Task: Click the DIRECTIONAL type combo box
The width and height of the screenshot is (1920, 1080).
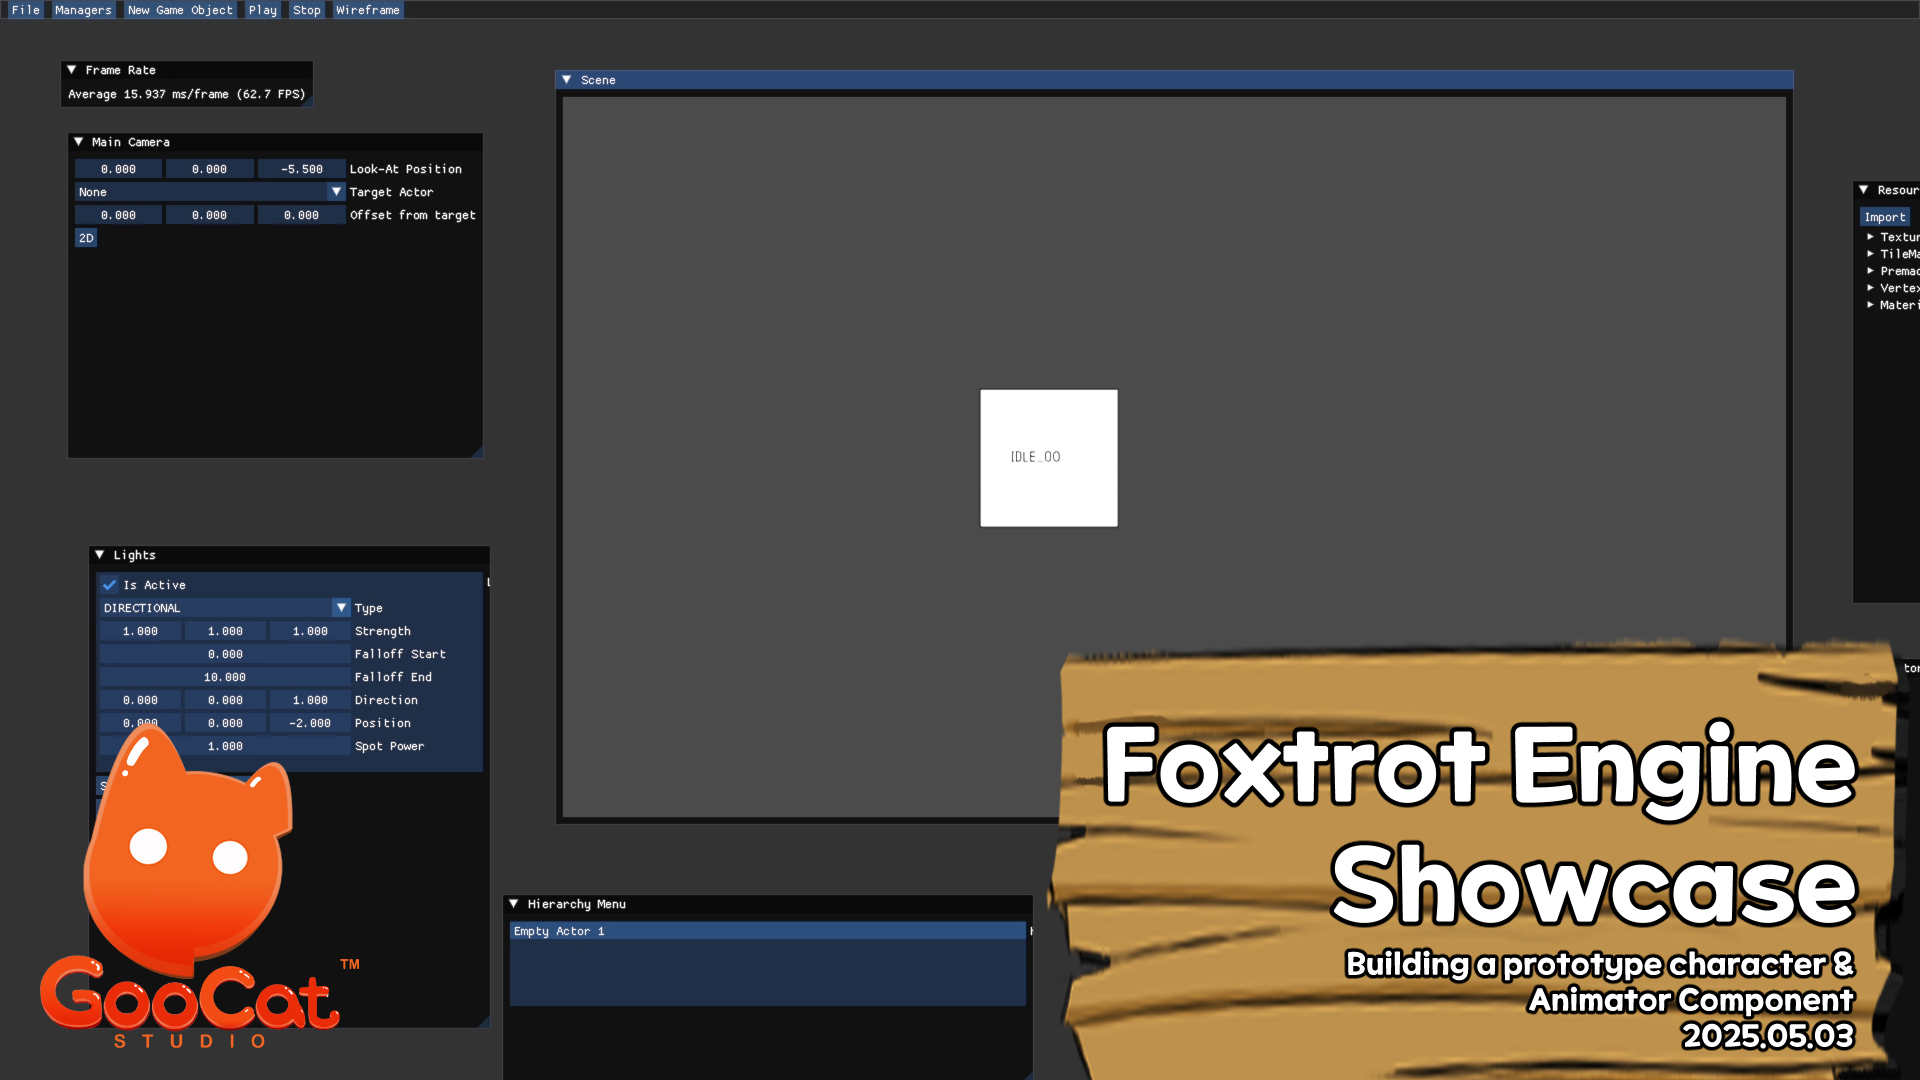Action: (225, 608)
